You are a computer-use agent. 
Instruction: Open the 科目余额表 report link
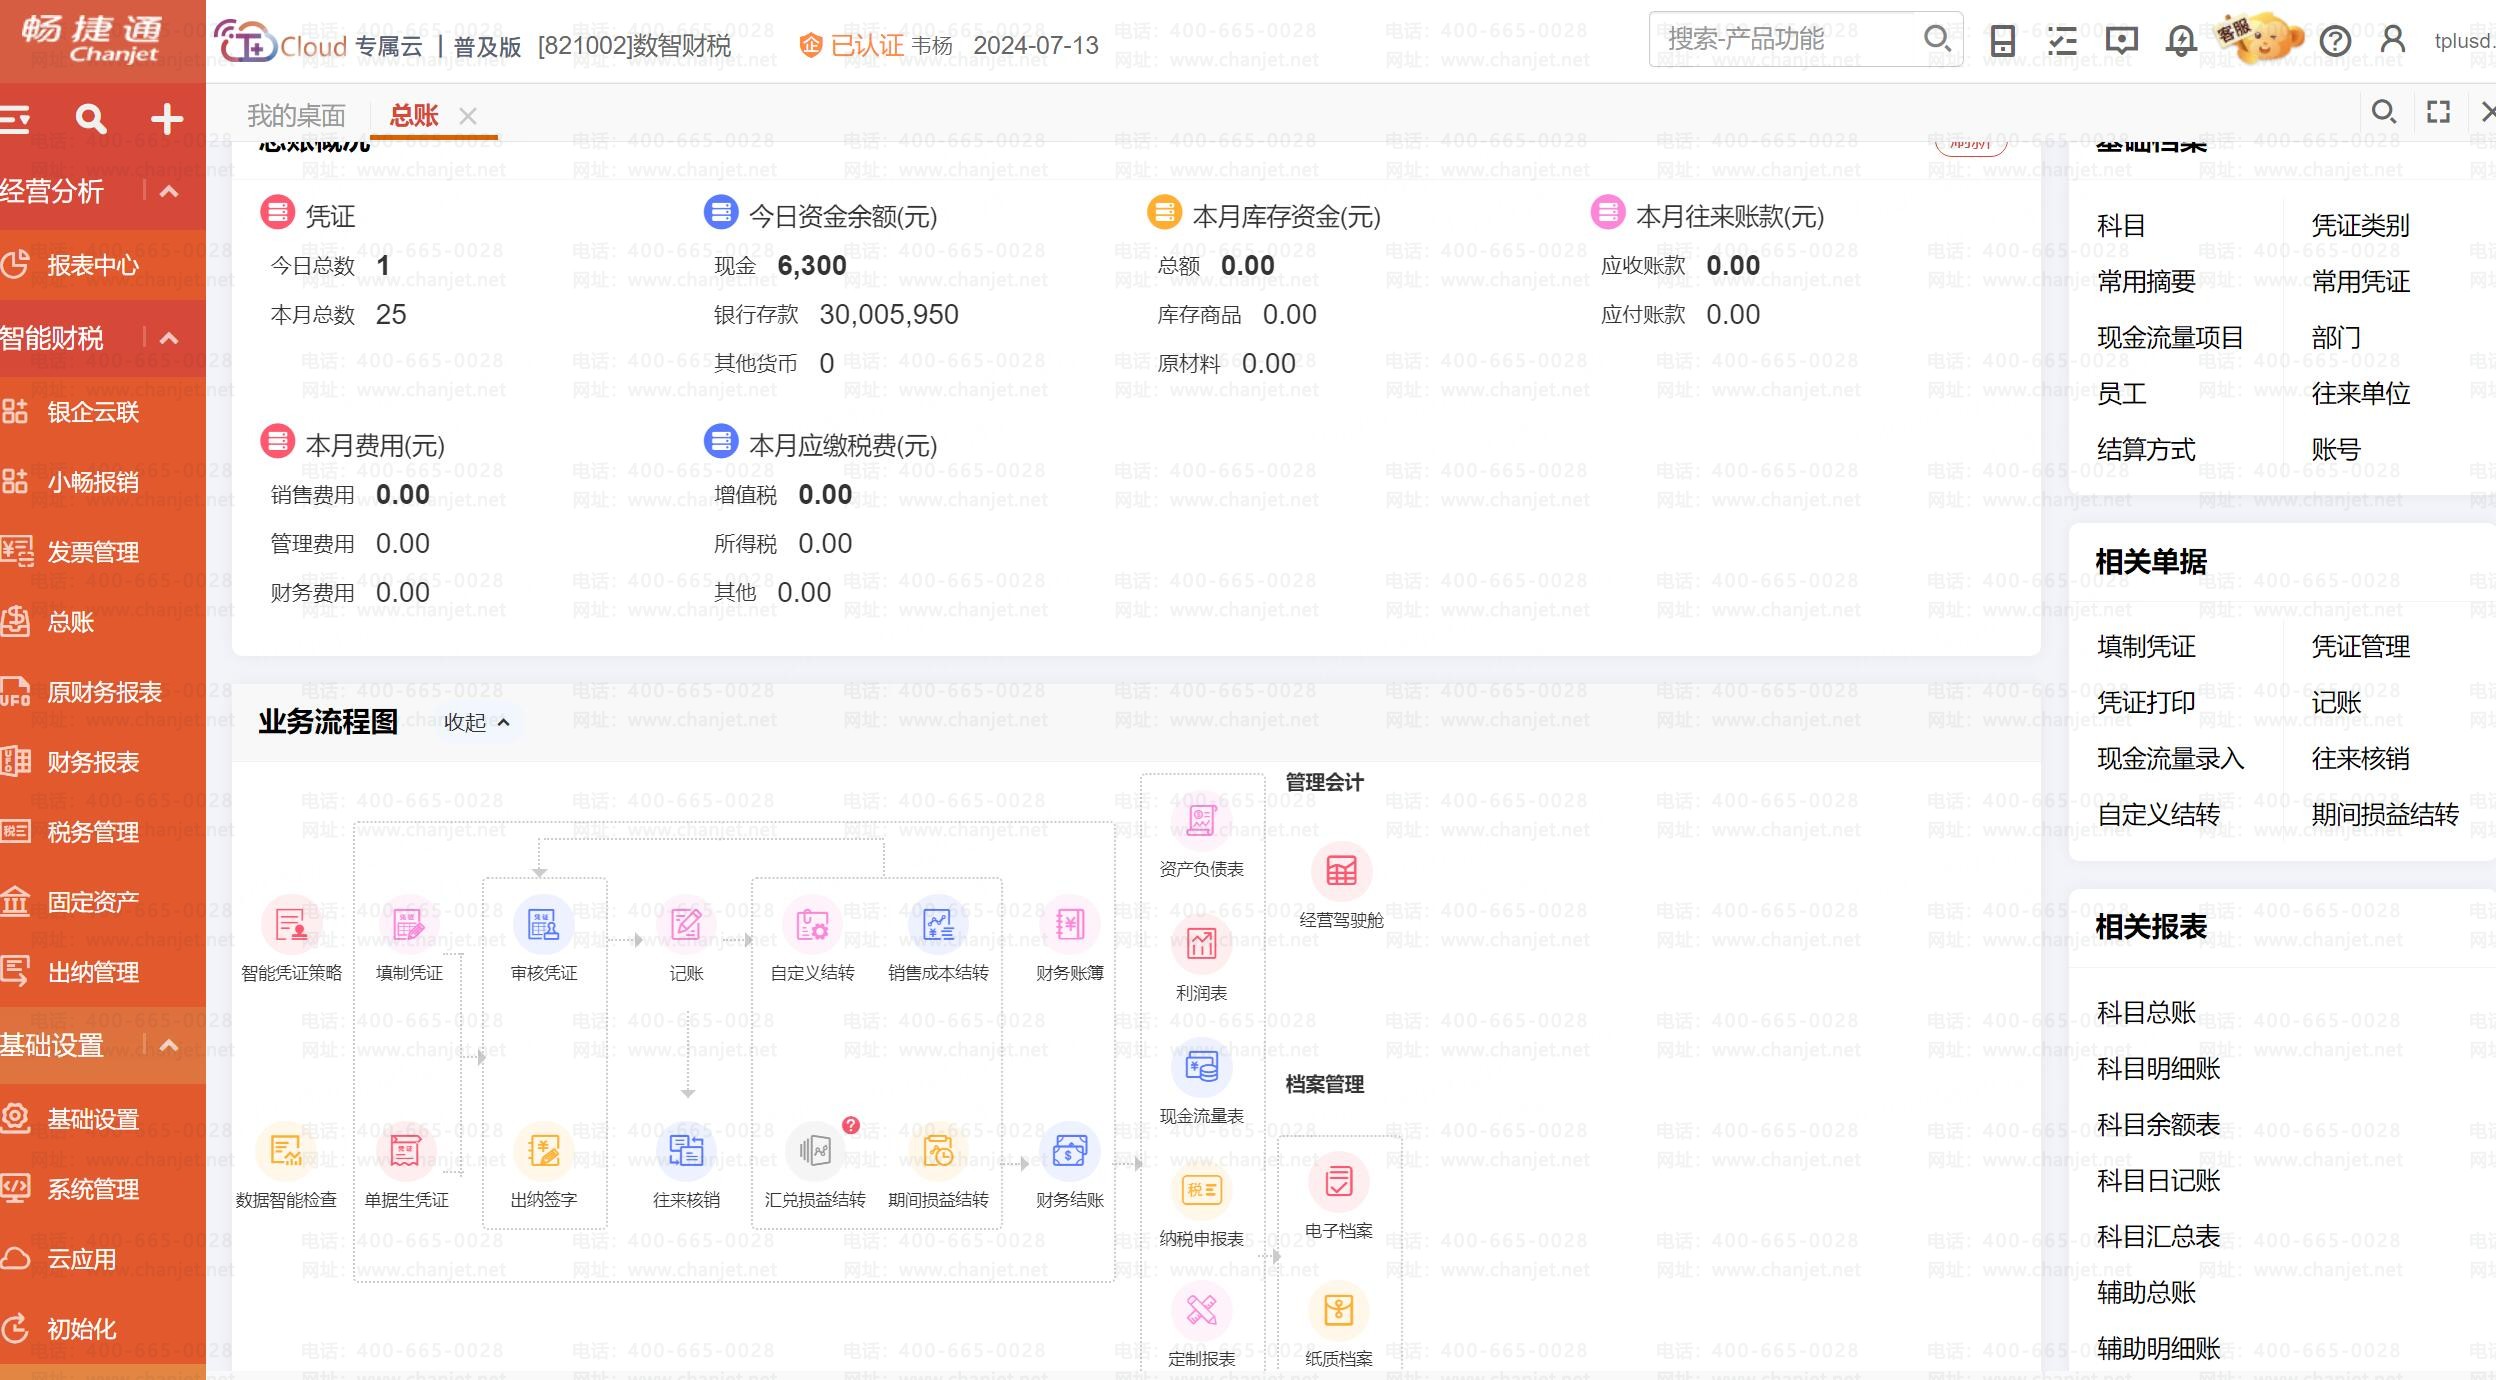pyautogui.click(x=2158, y=1125)
